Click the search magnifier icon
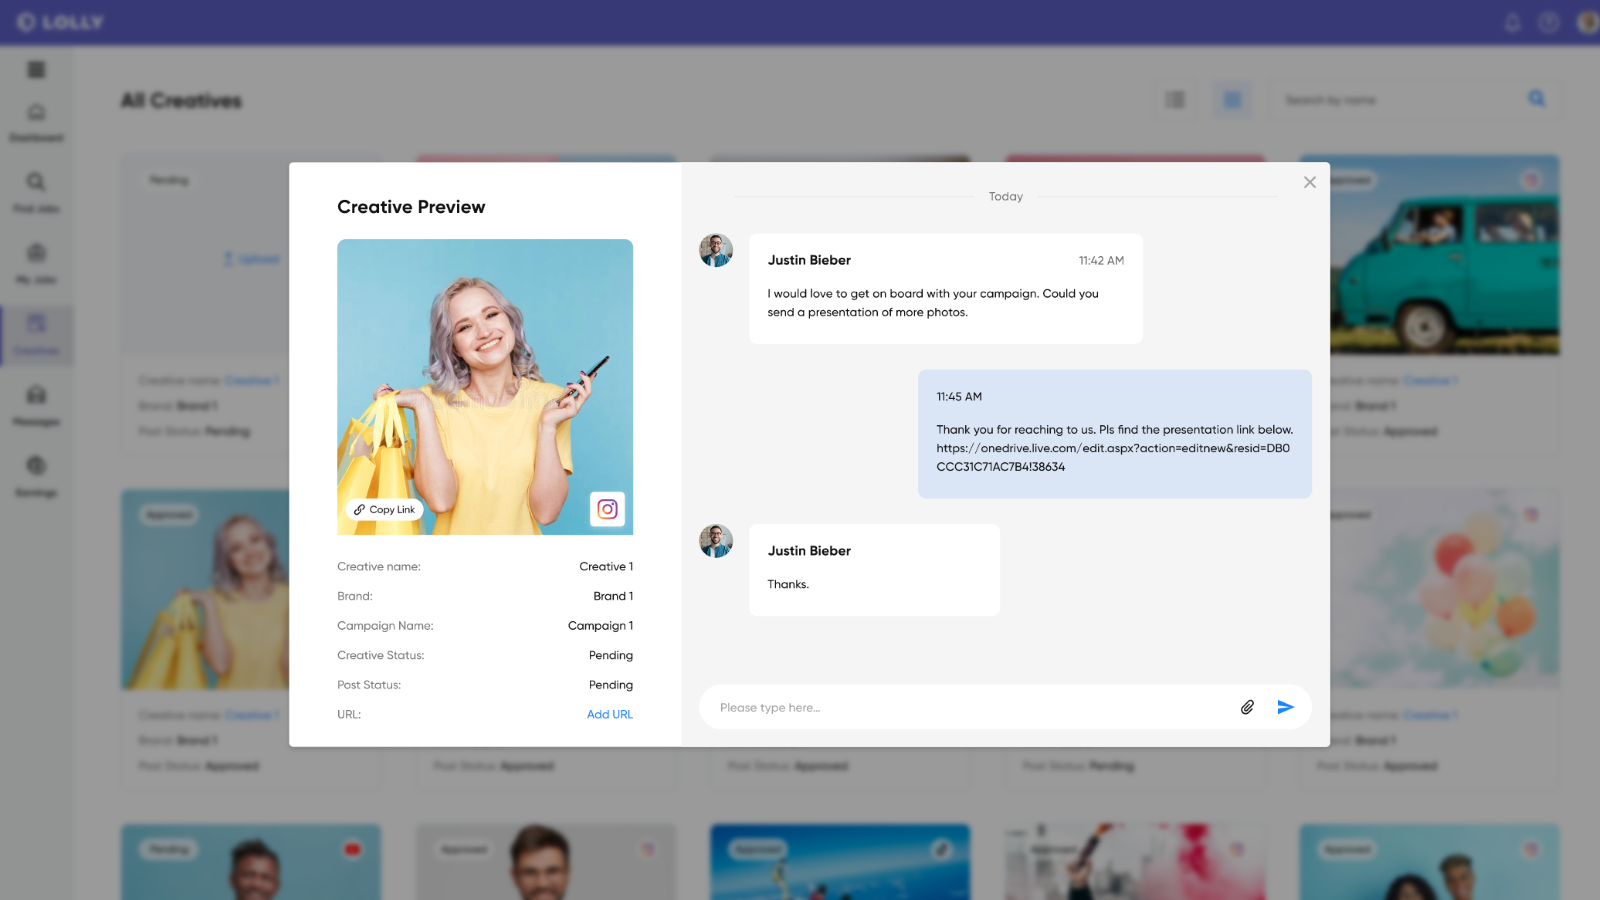This screenshot has width=1600, height=900. point(1537,99)
